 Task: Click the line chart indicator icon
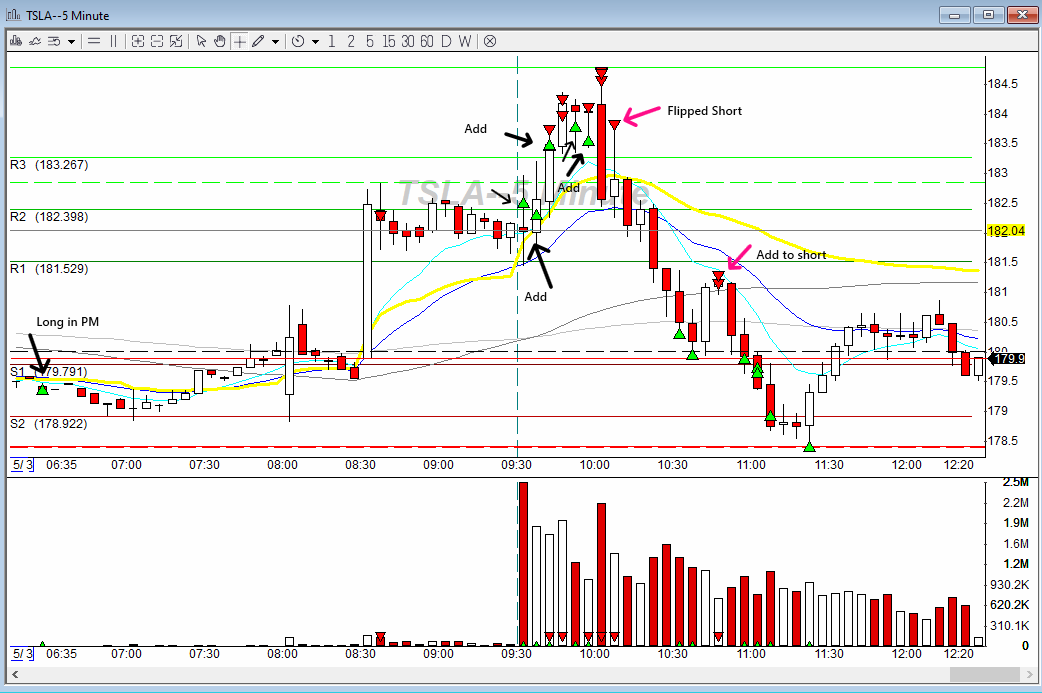[35, 41]
